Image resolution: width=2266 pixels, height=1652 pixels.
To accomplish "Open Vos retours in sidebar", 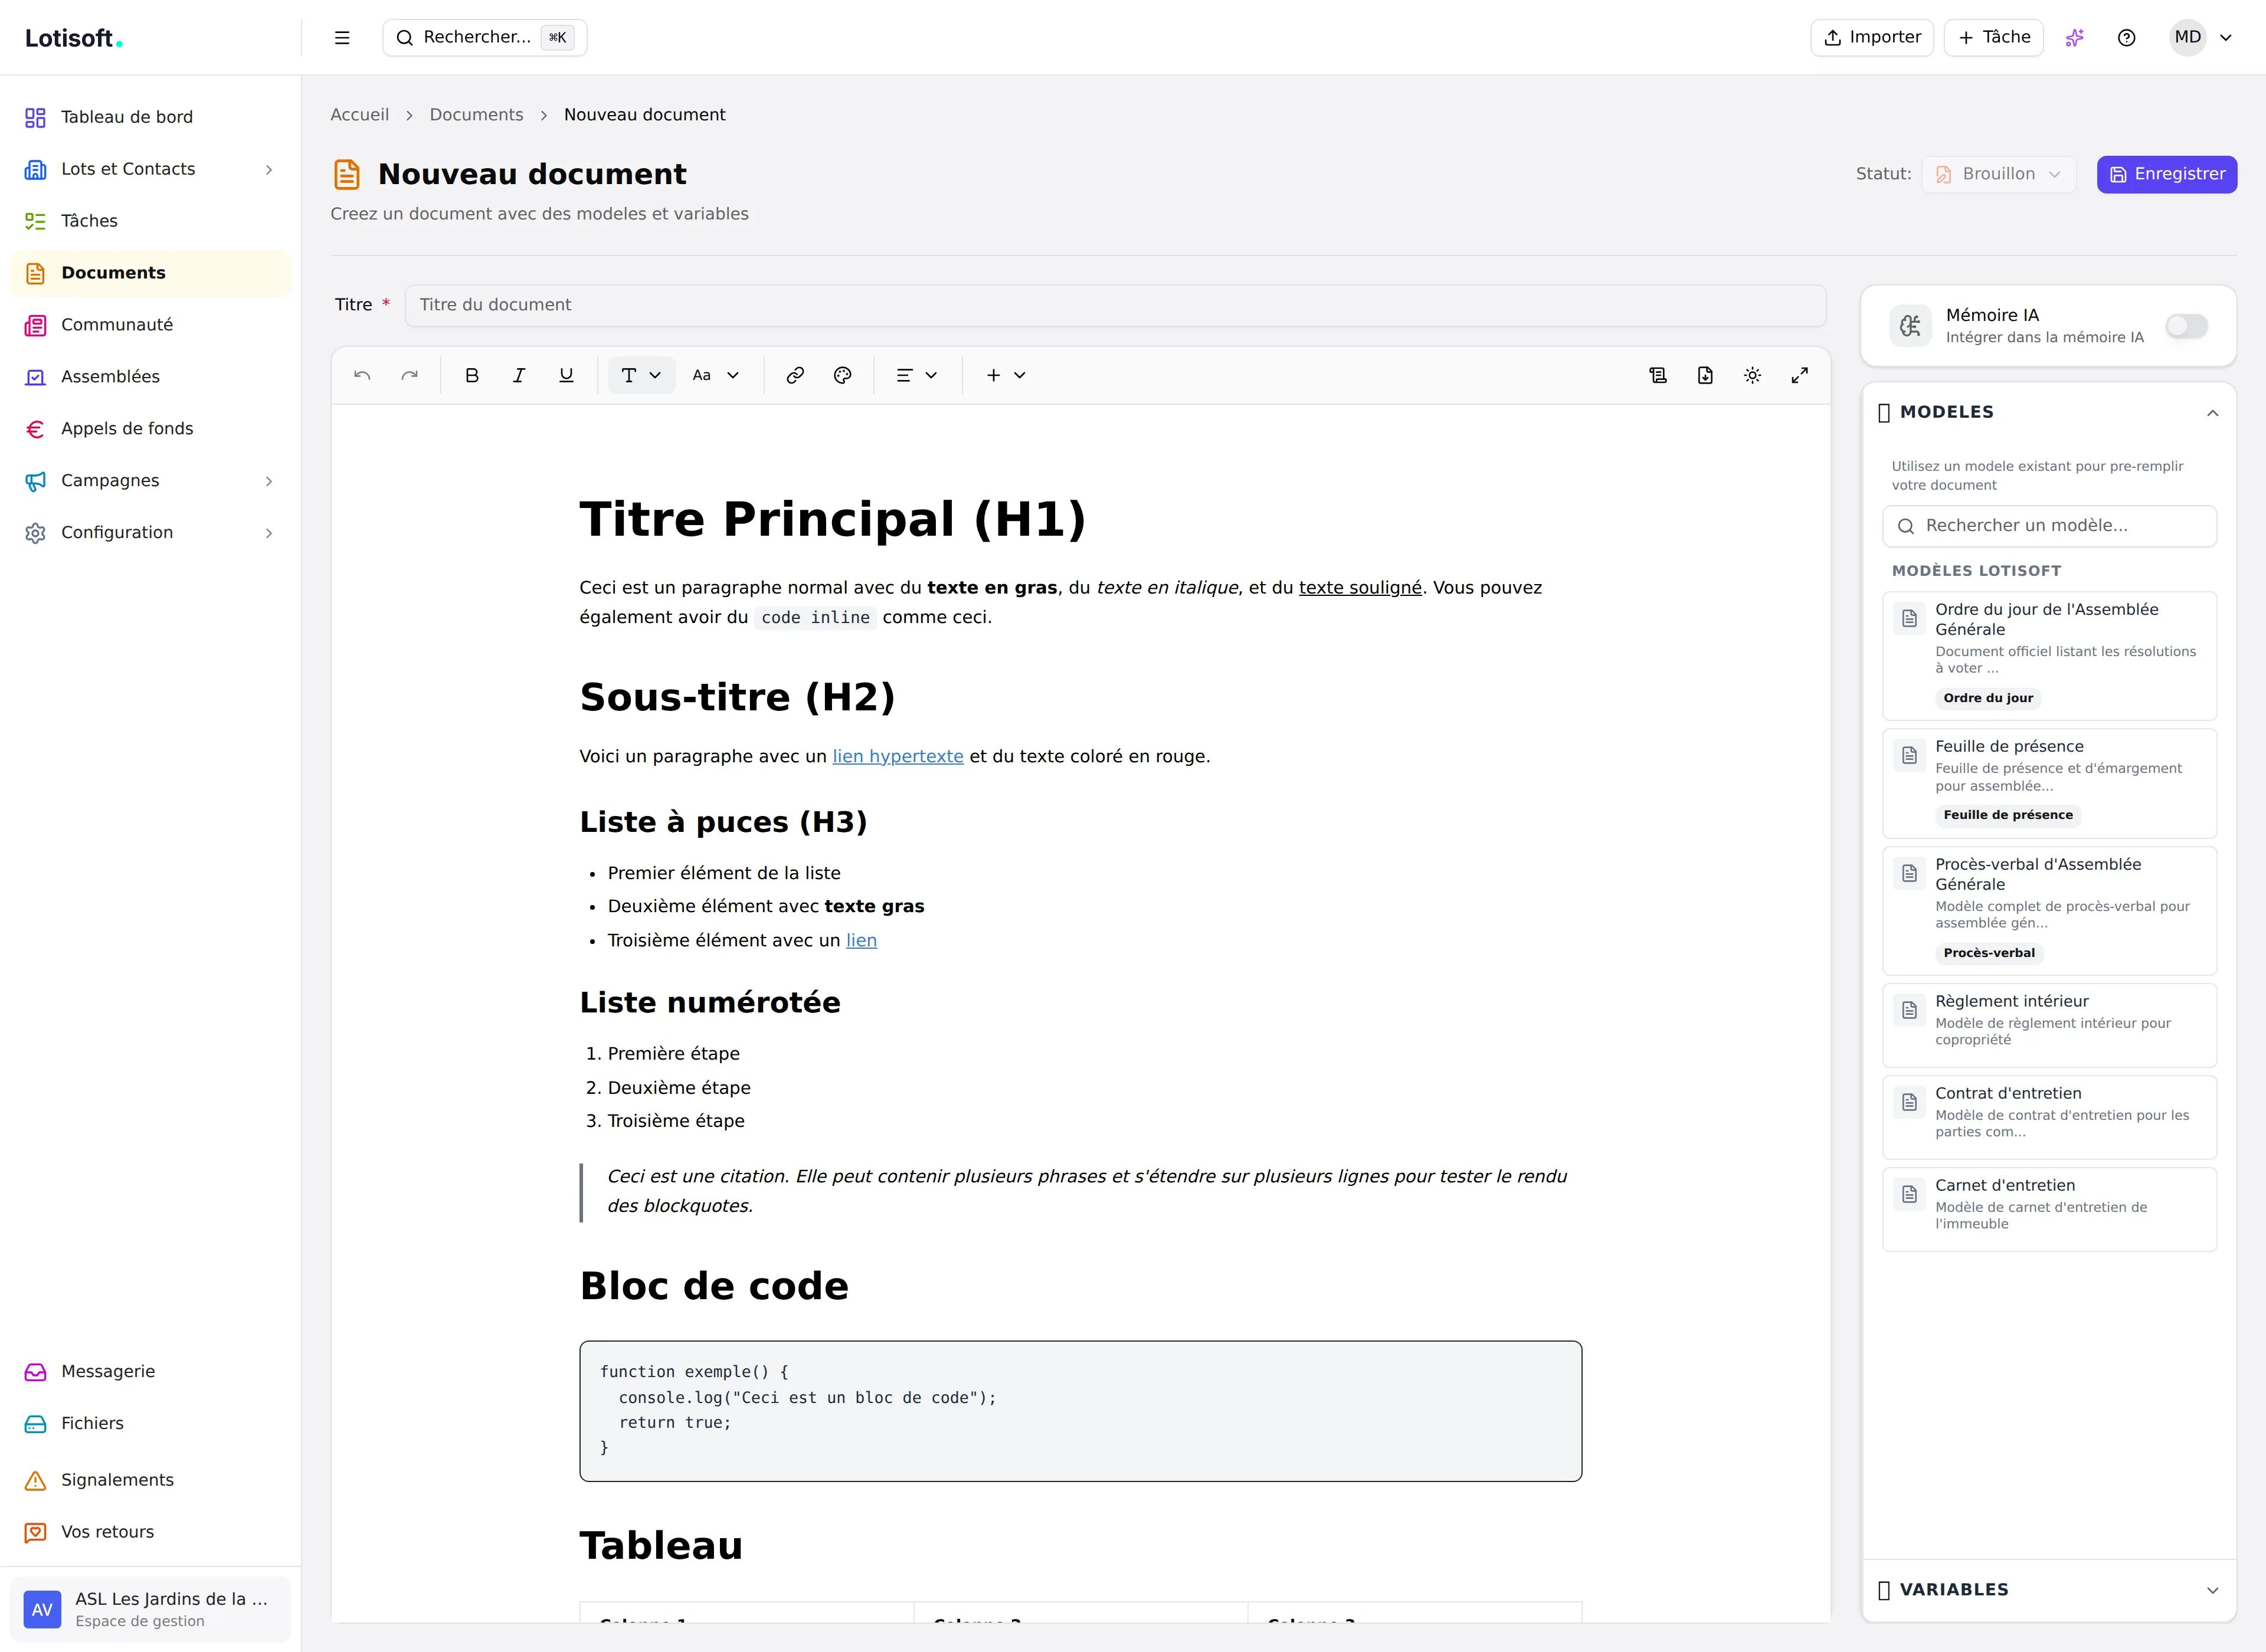I will tap(150, 1532).
